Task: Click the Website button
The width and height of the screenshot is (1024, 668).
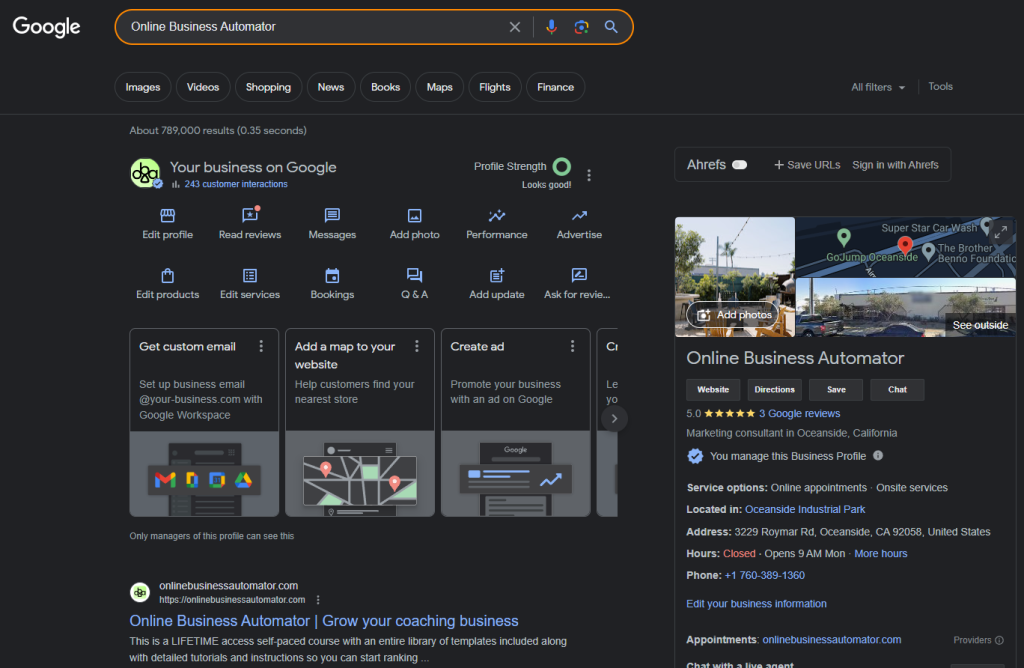Action: pos(712,389)
